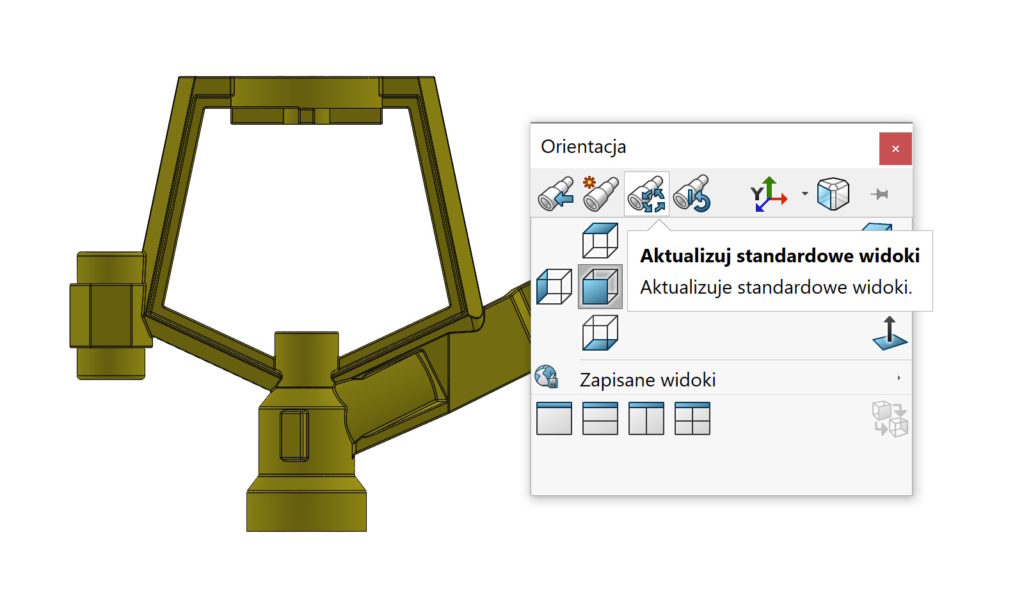Expand the Zapisane widoki submenu arrow
Image resolution: width=1024 pixels, height=595 pixels.
coord(898,379)
